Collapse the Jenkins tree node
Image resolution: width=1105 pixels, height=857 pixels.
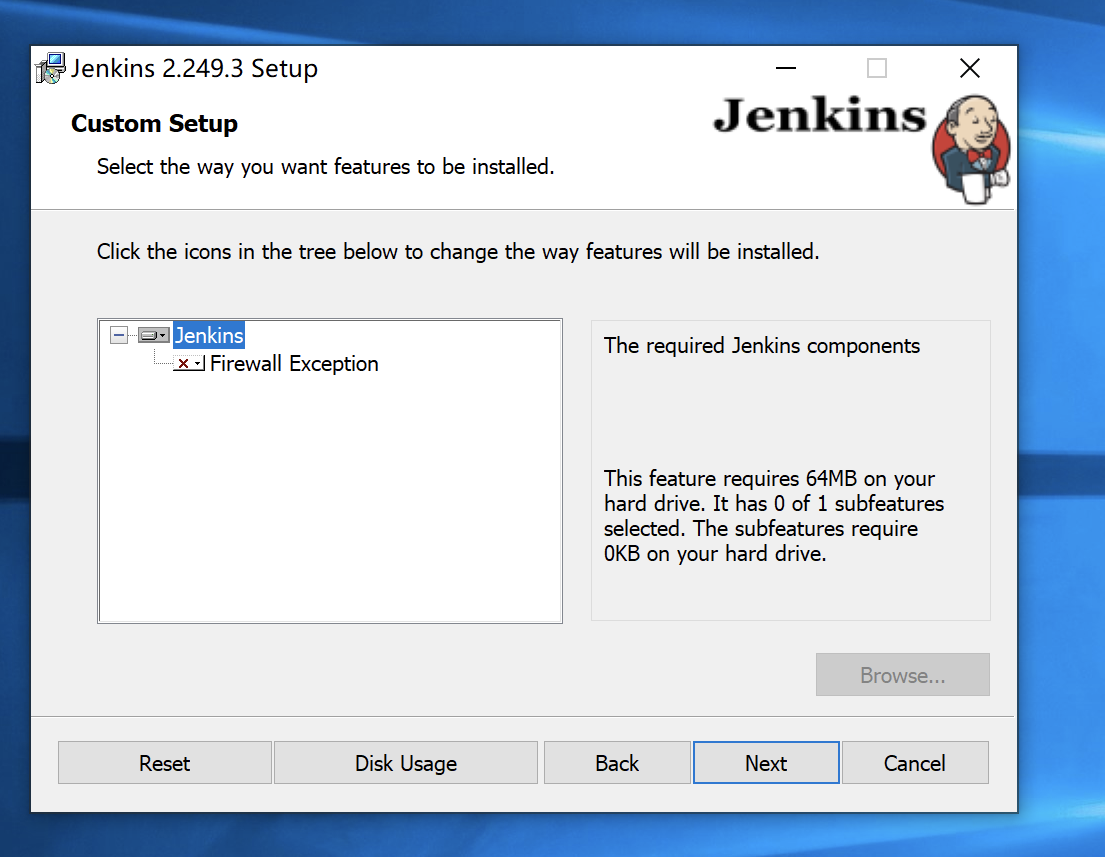pos(119,335)
